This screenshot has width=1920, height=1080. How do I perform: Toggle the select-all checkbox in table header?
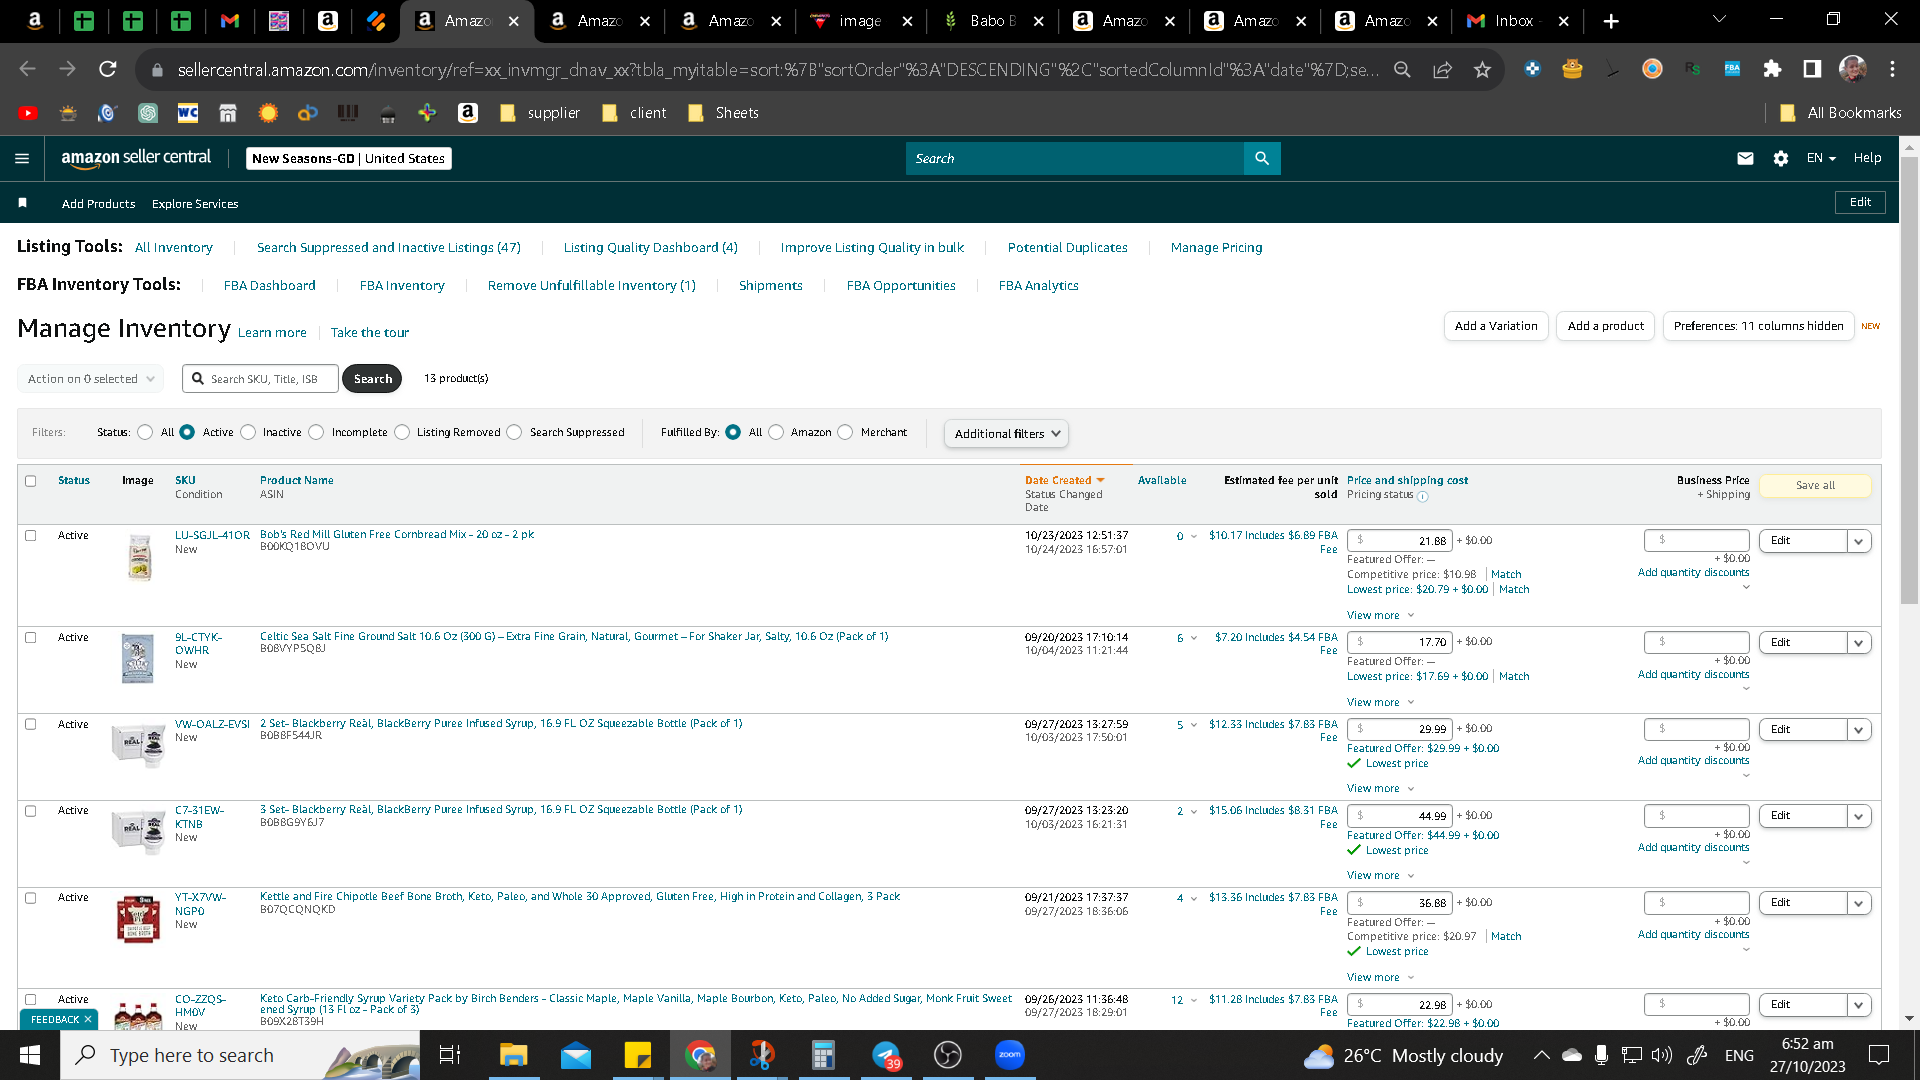(x=31, y=481)
